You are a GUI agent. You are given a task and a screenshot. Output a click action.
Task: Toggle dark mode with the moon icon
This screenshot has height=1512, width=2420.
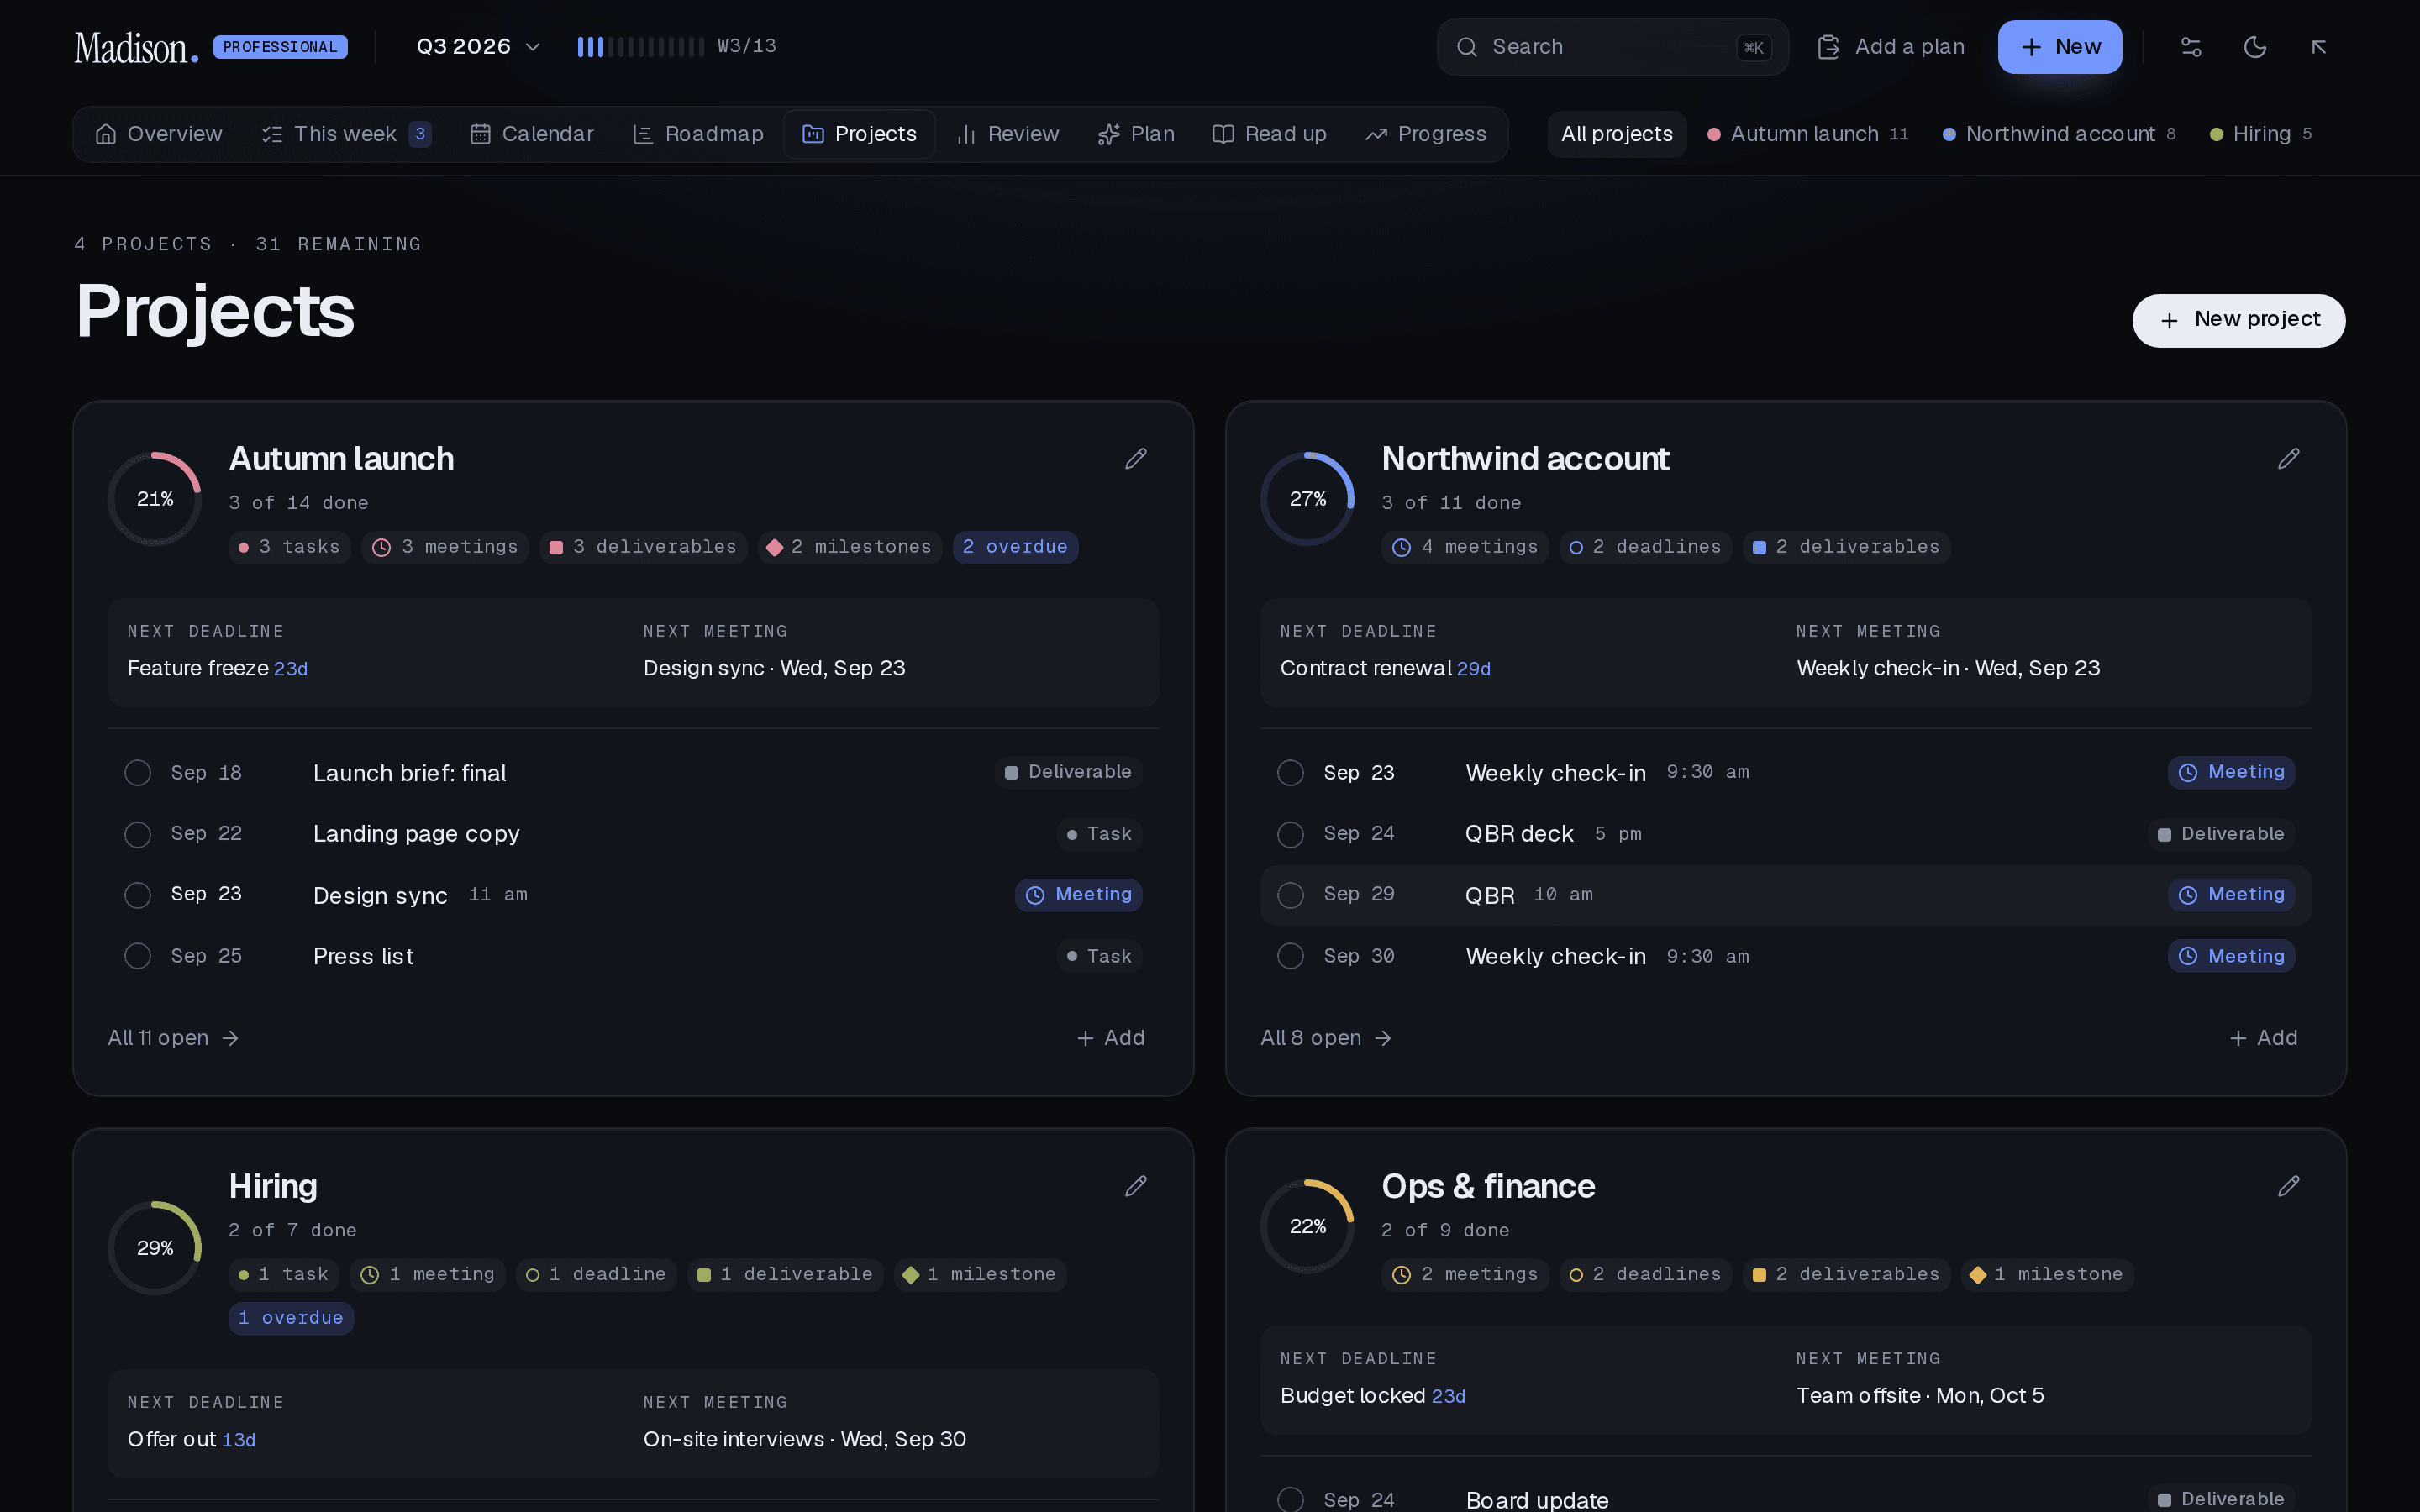tap(2255, 47)
